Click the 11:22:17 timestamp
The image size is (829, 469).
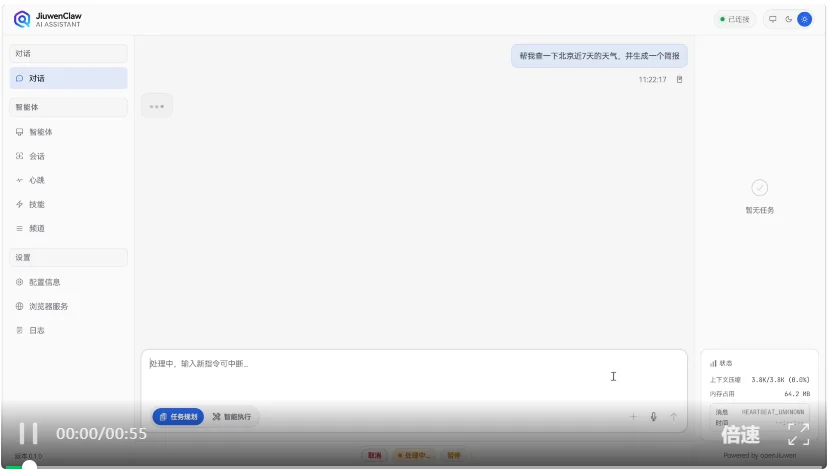pyautogui.click(x=652, y=79)
